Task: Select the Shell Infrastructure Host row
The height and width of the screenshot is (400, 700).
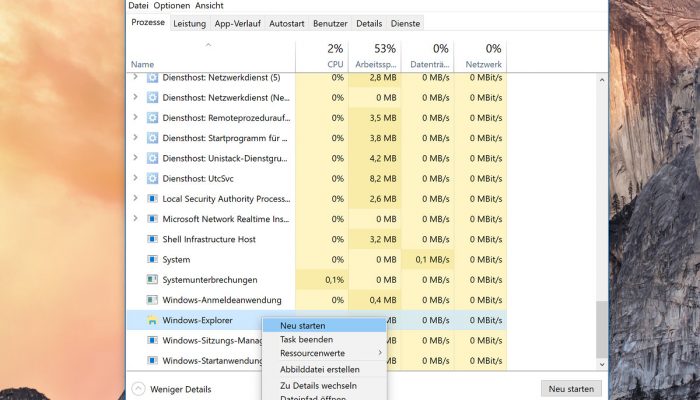Action: [317, 239]
